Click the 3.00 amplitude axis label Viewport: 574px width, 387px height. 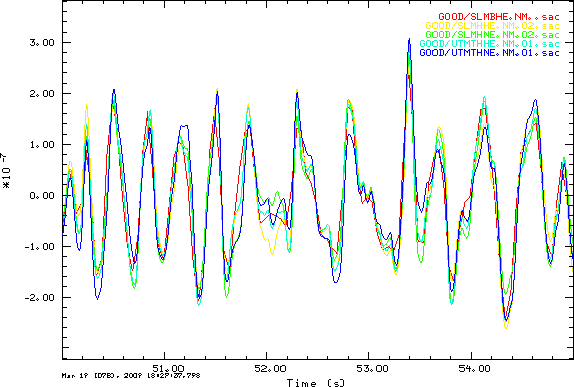(42, 43)
